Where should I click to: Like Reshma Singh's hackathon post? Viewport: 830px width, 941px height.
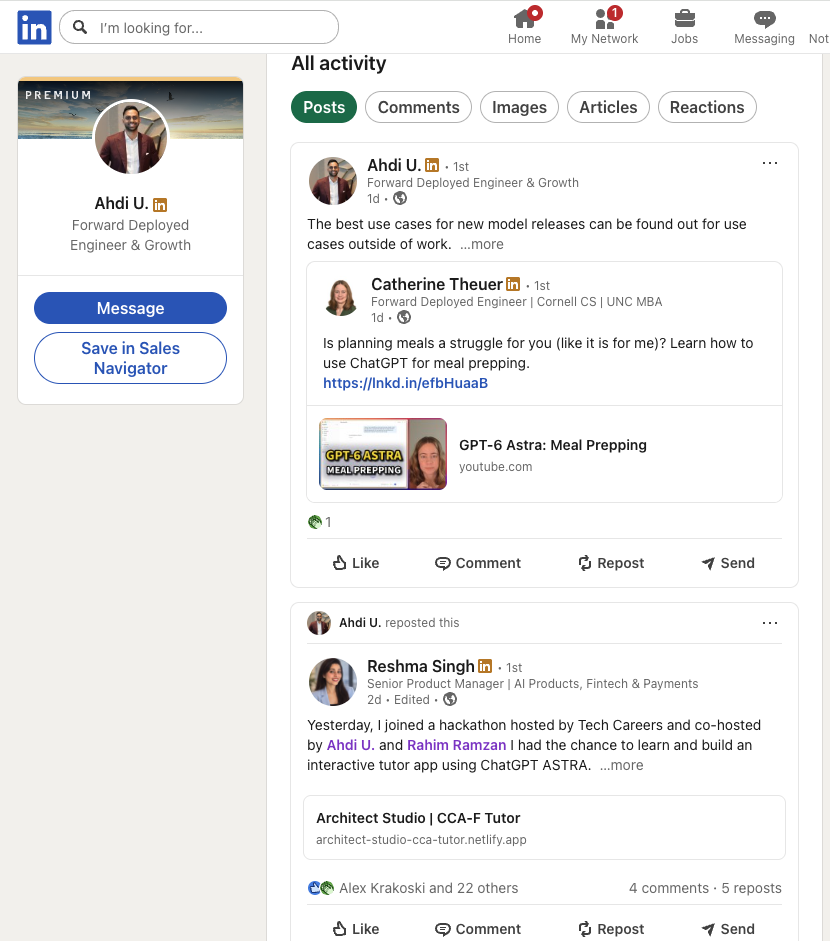[x=356, y=929]
